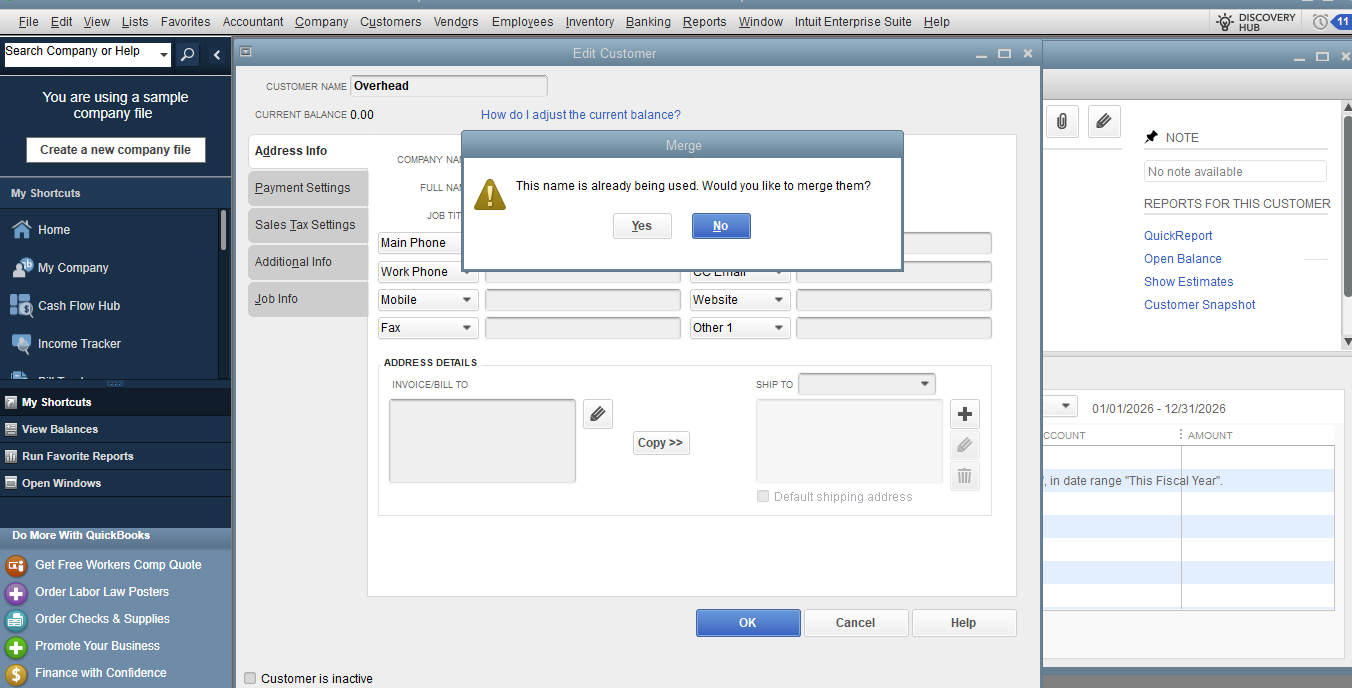Click the Note pin icon
The image size is (1352, 688).
tap(1152, 137)
